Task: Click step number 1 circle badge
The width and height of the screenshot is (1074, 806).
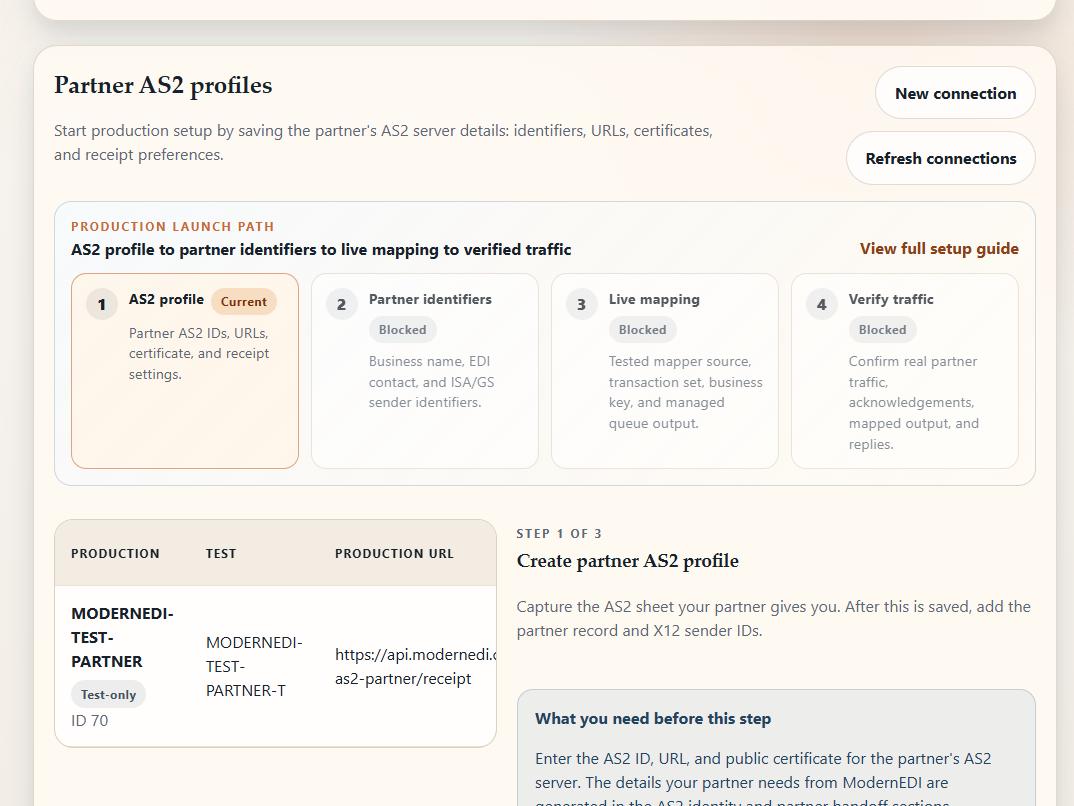Action: coord(102,304)
